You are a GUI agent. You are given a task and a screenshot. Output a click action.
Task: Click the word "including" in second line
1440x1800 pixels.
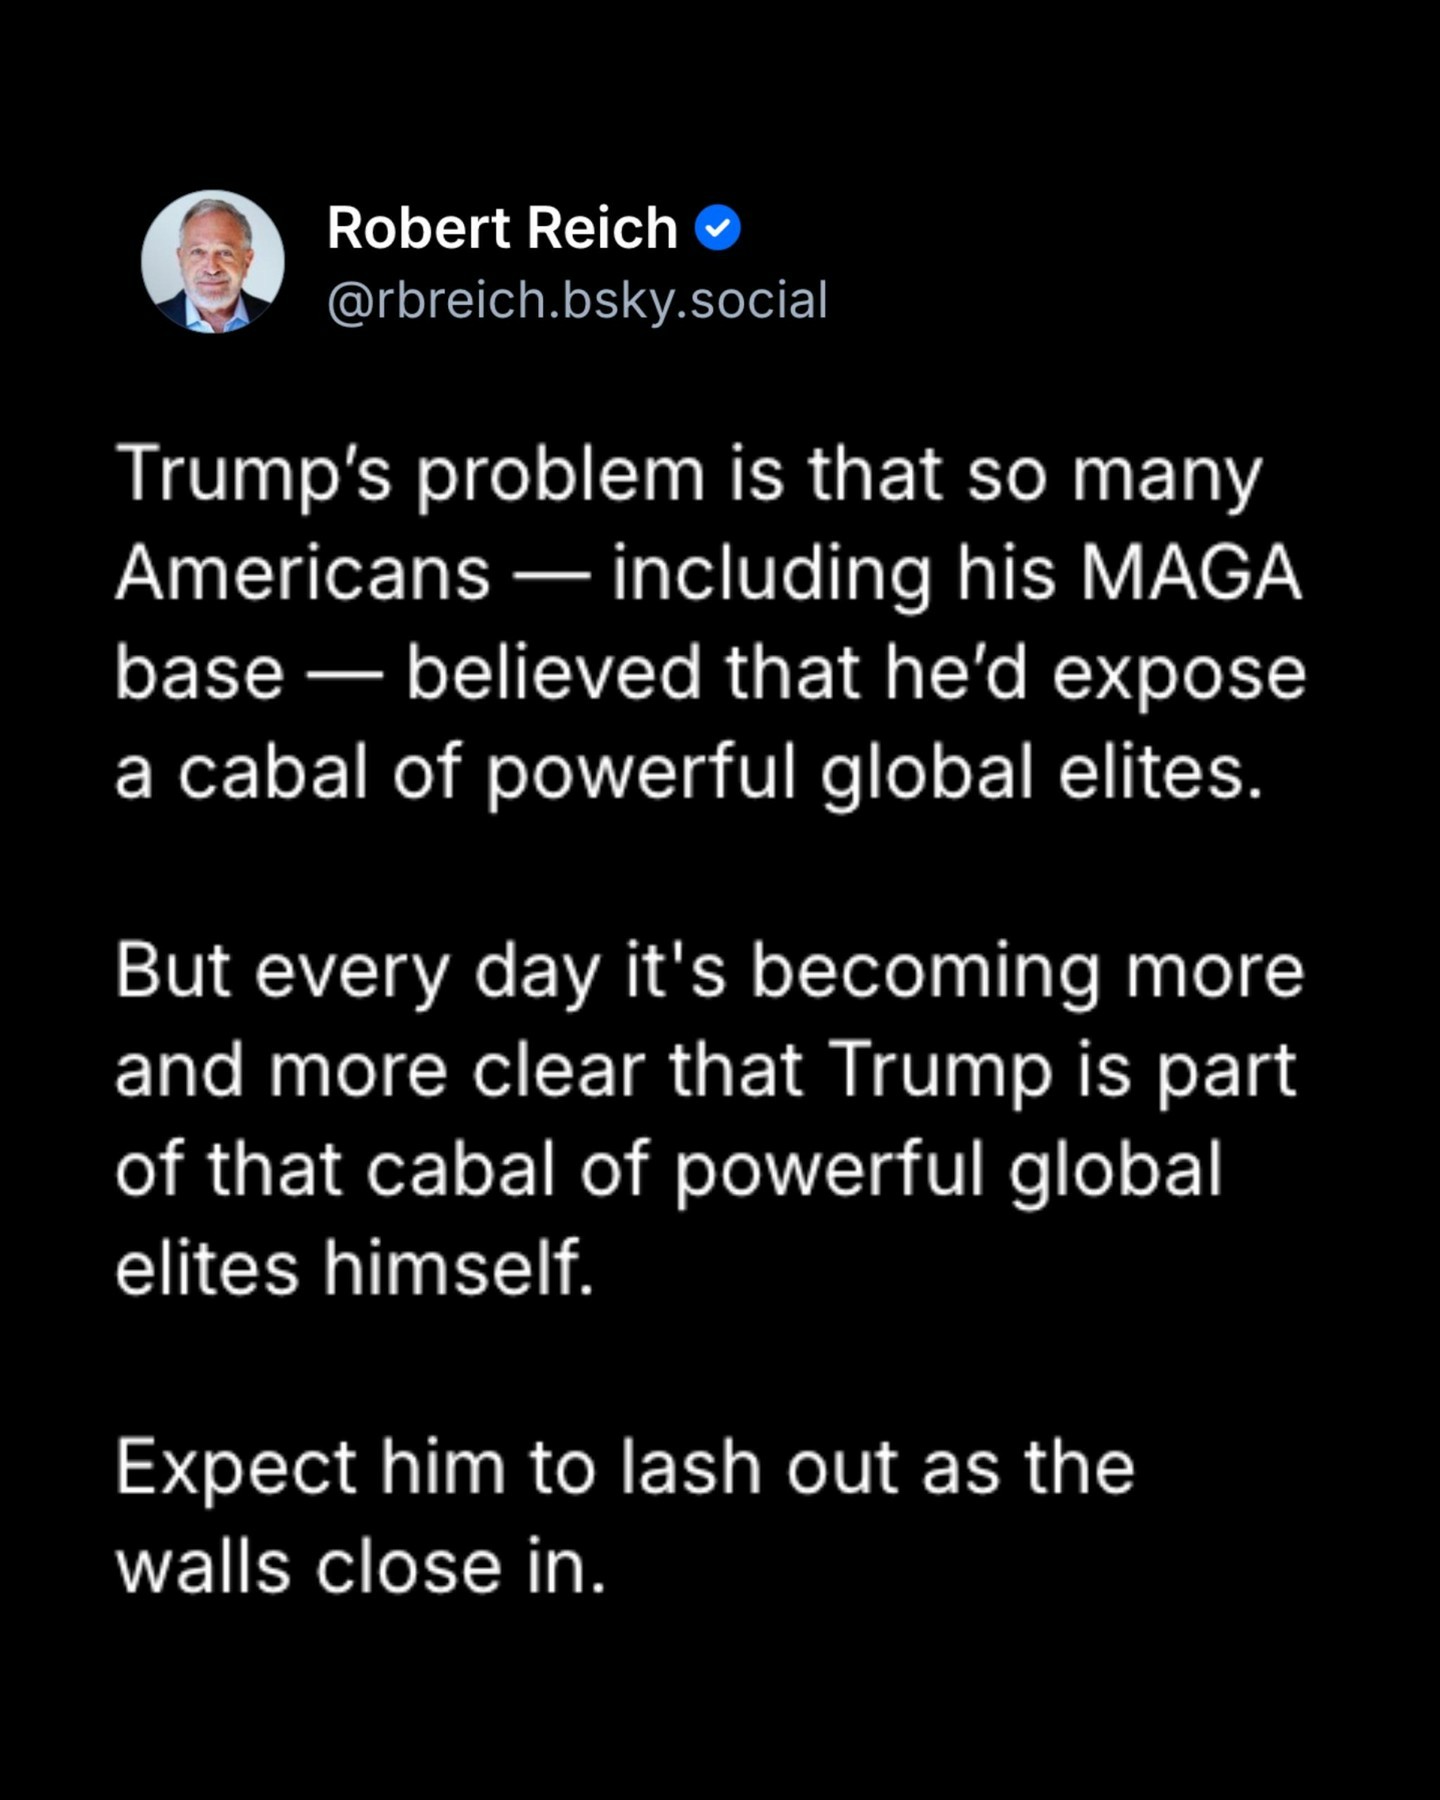coord(771,574)
